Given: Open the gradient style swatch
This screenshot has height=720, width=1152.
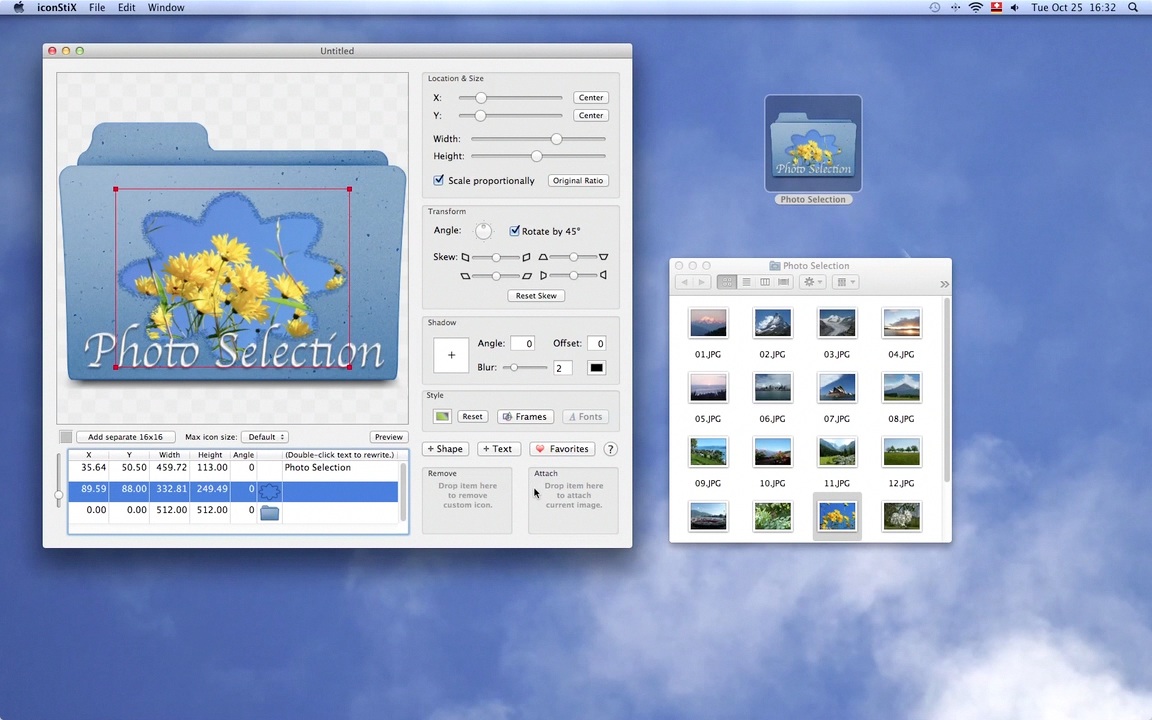Looking at the screenshot, I should [442, 417].
